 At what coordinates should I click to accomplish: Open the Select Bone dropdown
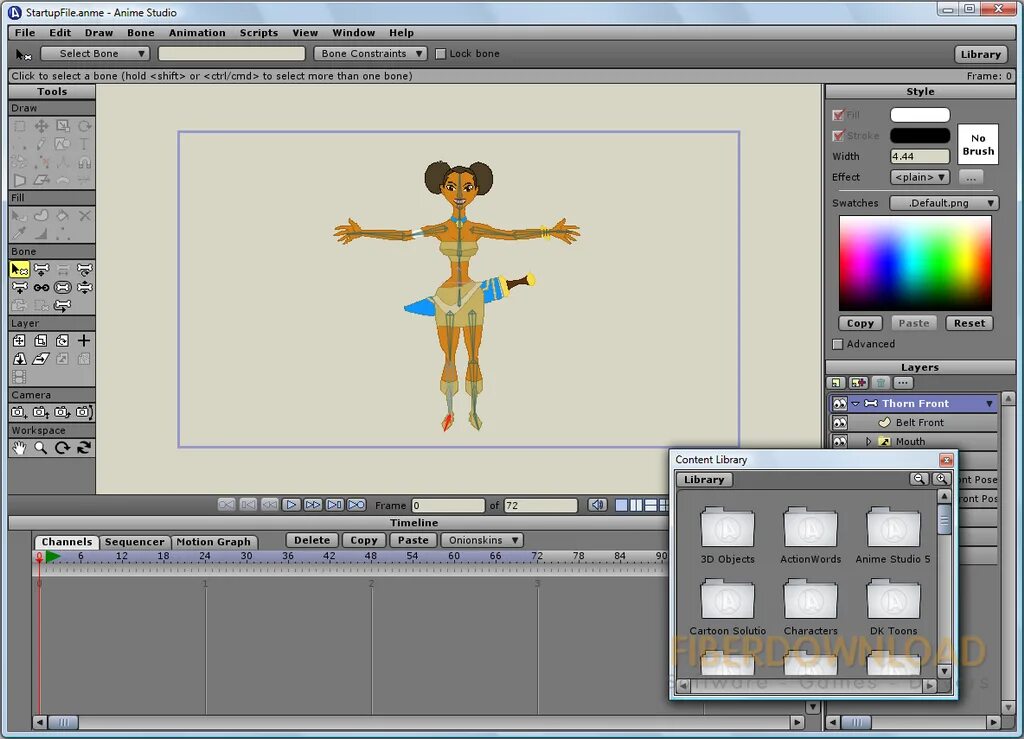pos(95,54)
